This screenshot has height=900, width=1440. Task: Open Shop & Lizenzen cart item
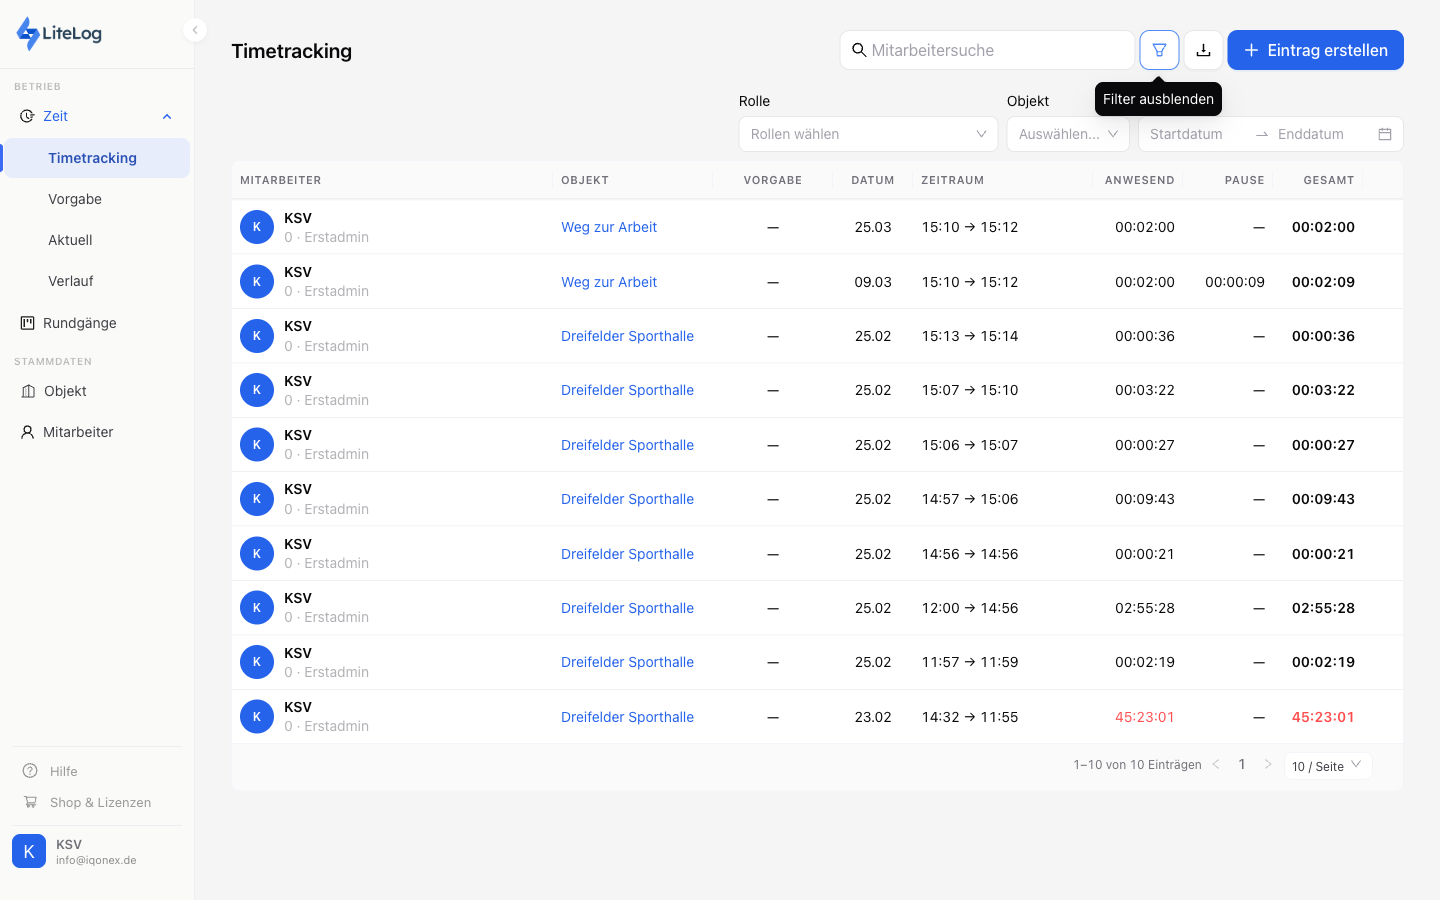(x=100, y=802)
